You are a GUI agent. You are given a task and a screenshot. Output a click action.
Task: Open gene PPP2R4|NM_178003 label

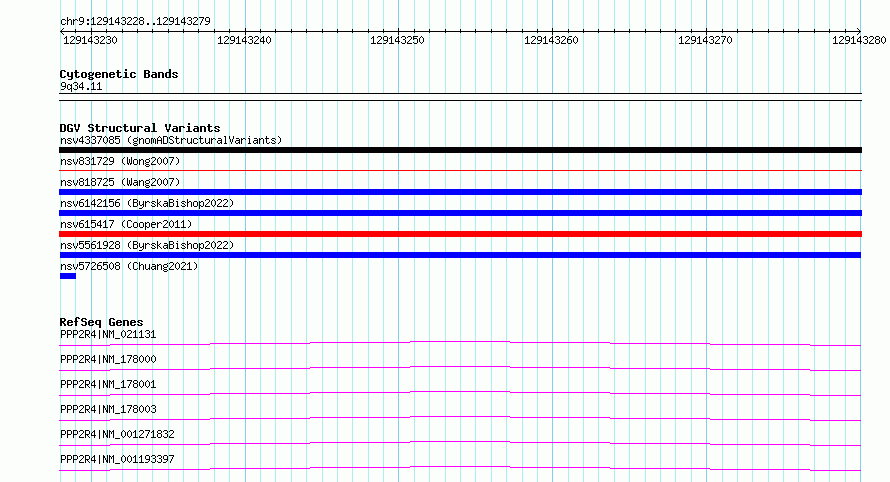coord(108,409)
